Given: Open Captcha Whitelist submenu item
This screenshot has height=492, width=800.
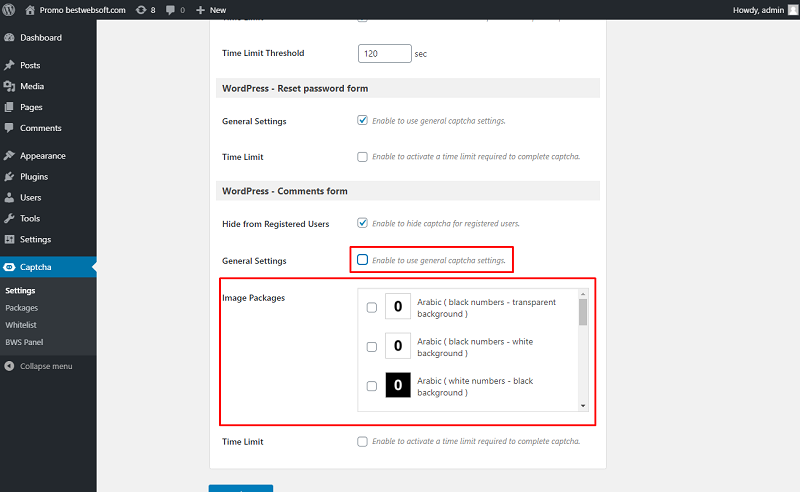Looking at the screenshot, I should [x=21, y=325].
